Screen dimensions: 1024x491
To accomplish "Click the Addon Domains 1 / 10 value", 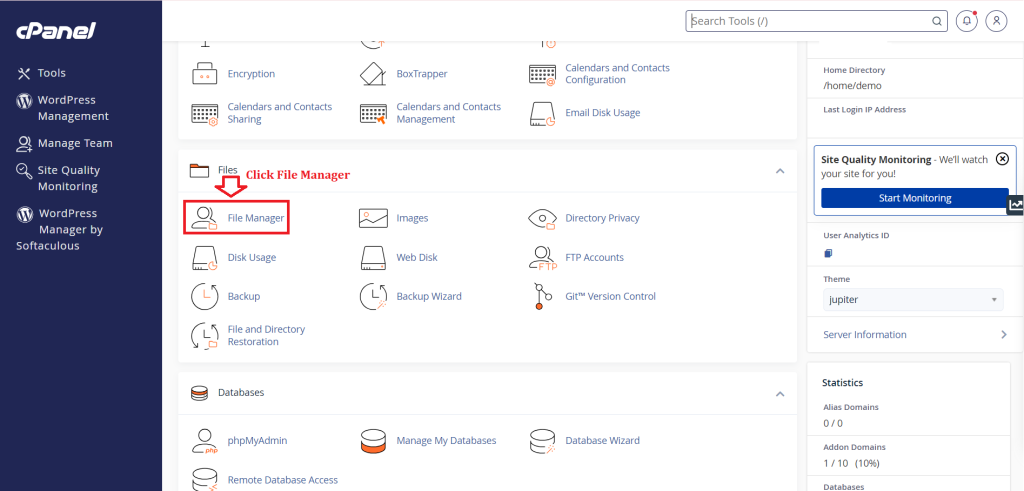I will [851, 464].
